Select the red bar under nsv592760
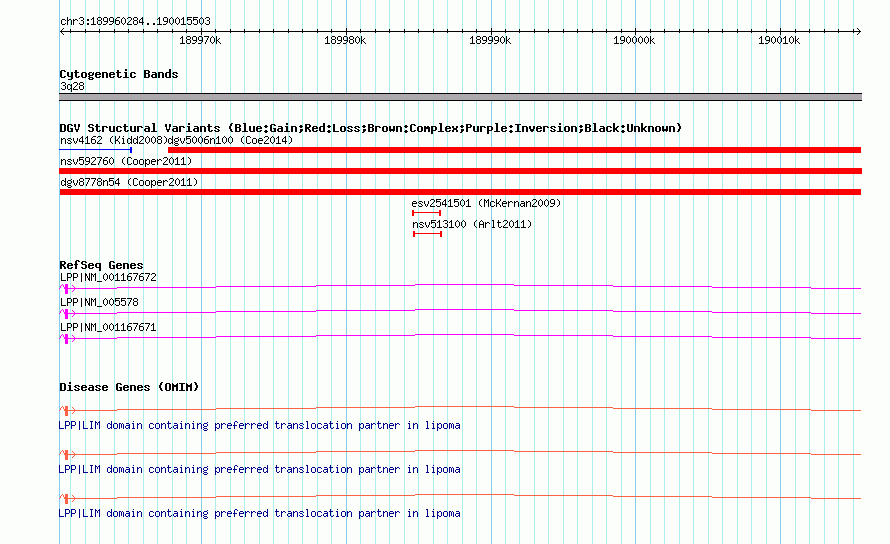Screen dimensions: 890x544 point(460,171)
